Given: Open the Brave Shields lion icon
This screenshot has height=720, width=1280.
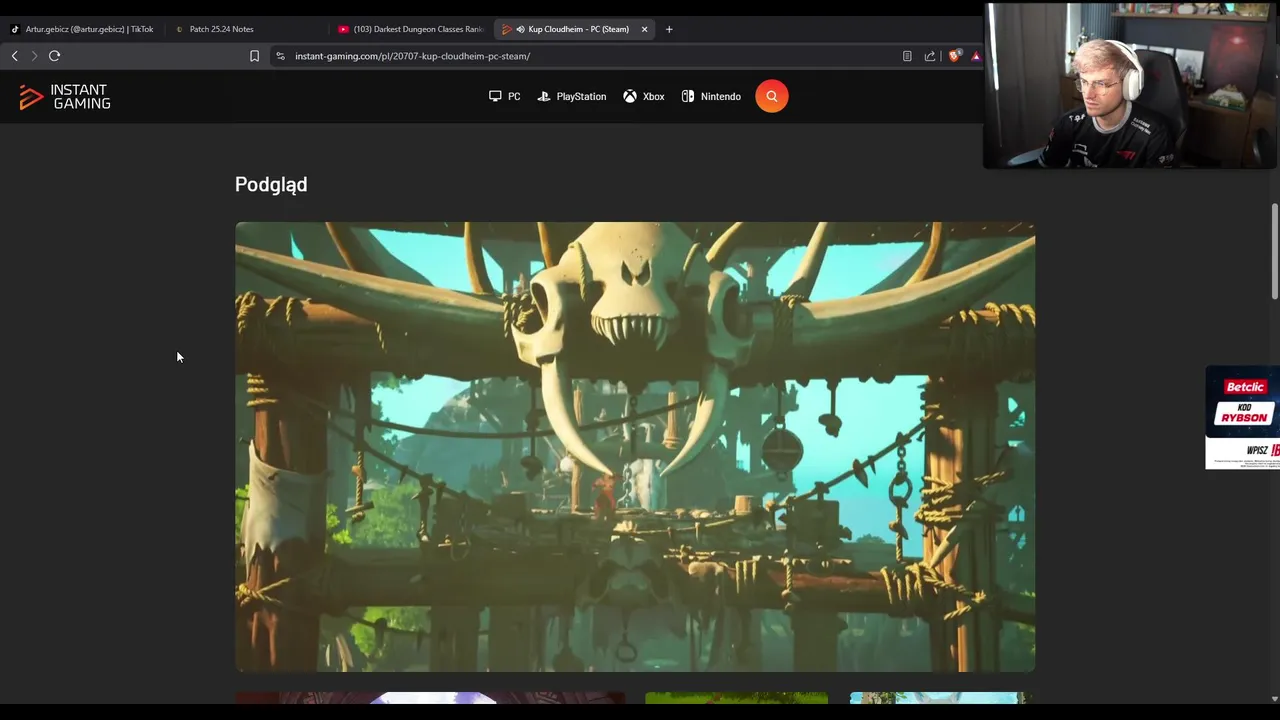Looking at the screenshot, I should (x=954, y=56).
